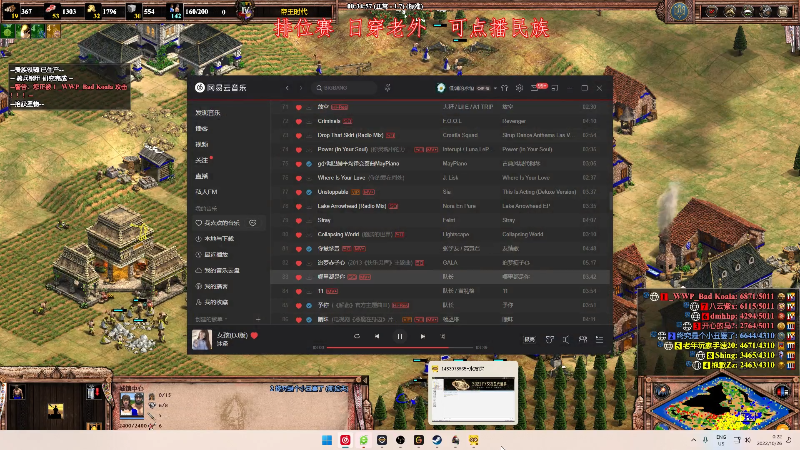
Task: Unlike the song Drop That Skirt
Action: [298, 136]
